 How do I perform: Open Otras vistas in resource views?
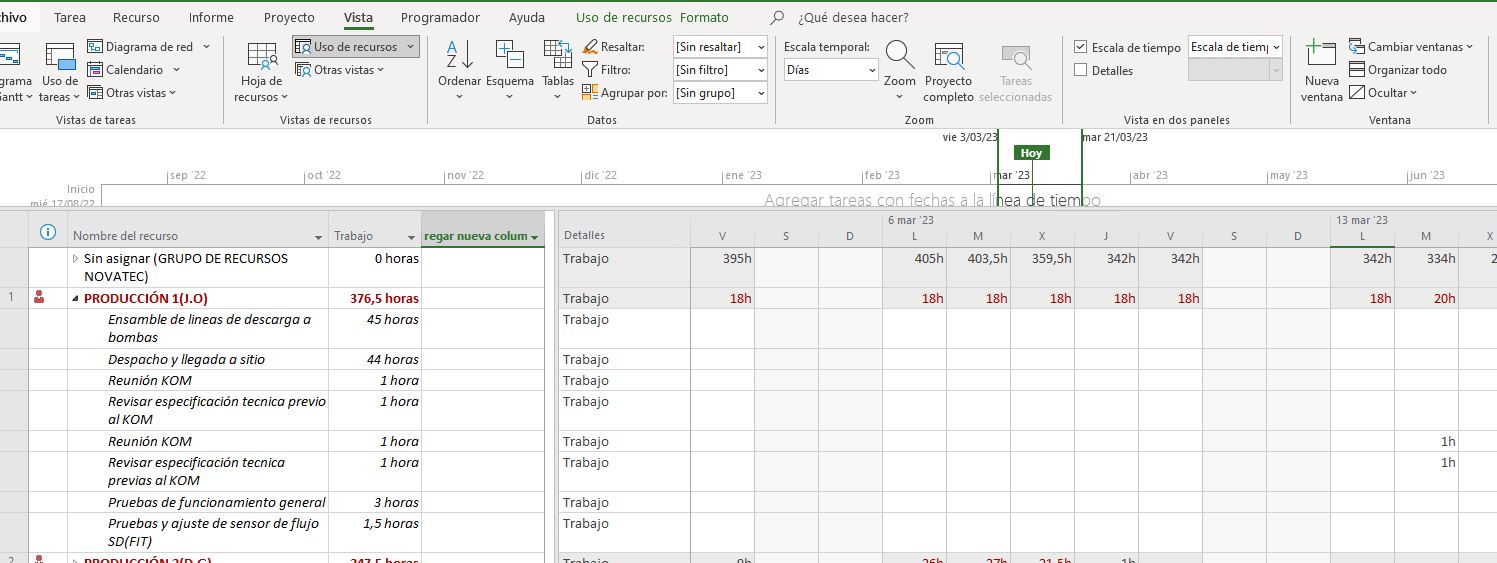(x=340, y=69)
